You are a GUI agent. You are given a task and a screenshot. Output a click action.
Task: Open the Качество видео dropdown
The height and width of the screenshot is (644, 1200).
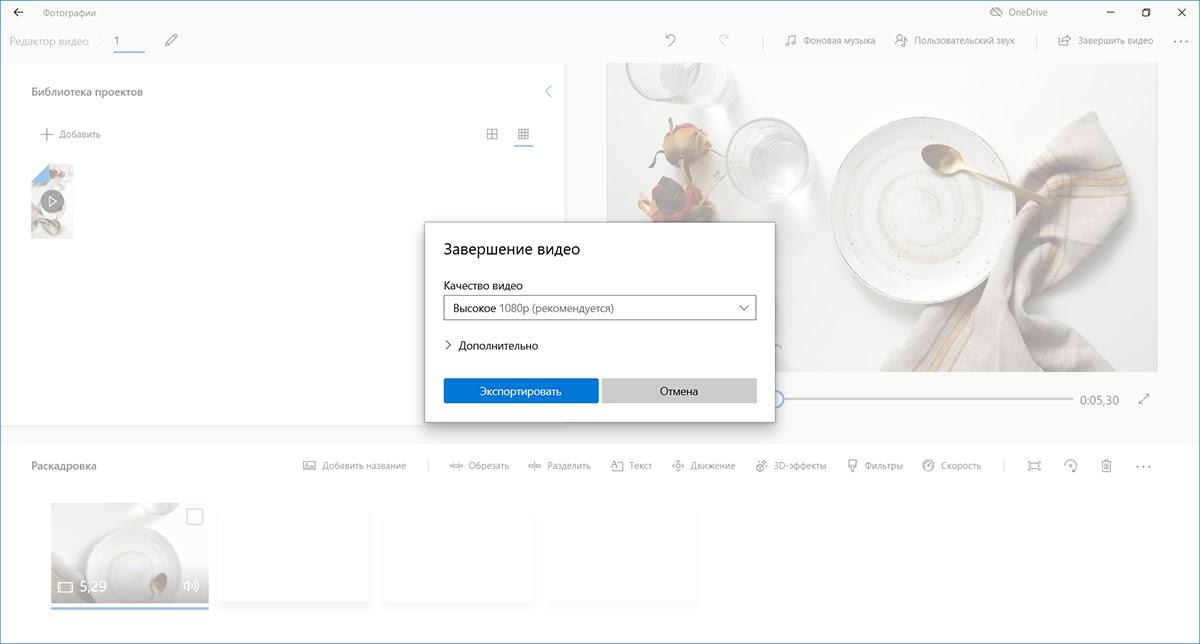(599, 308)
